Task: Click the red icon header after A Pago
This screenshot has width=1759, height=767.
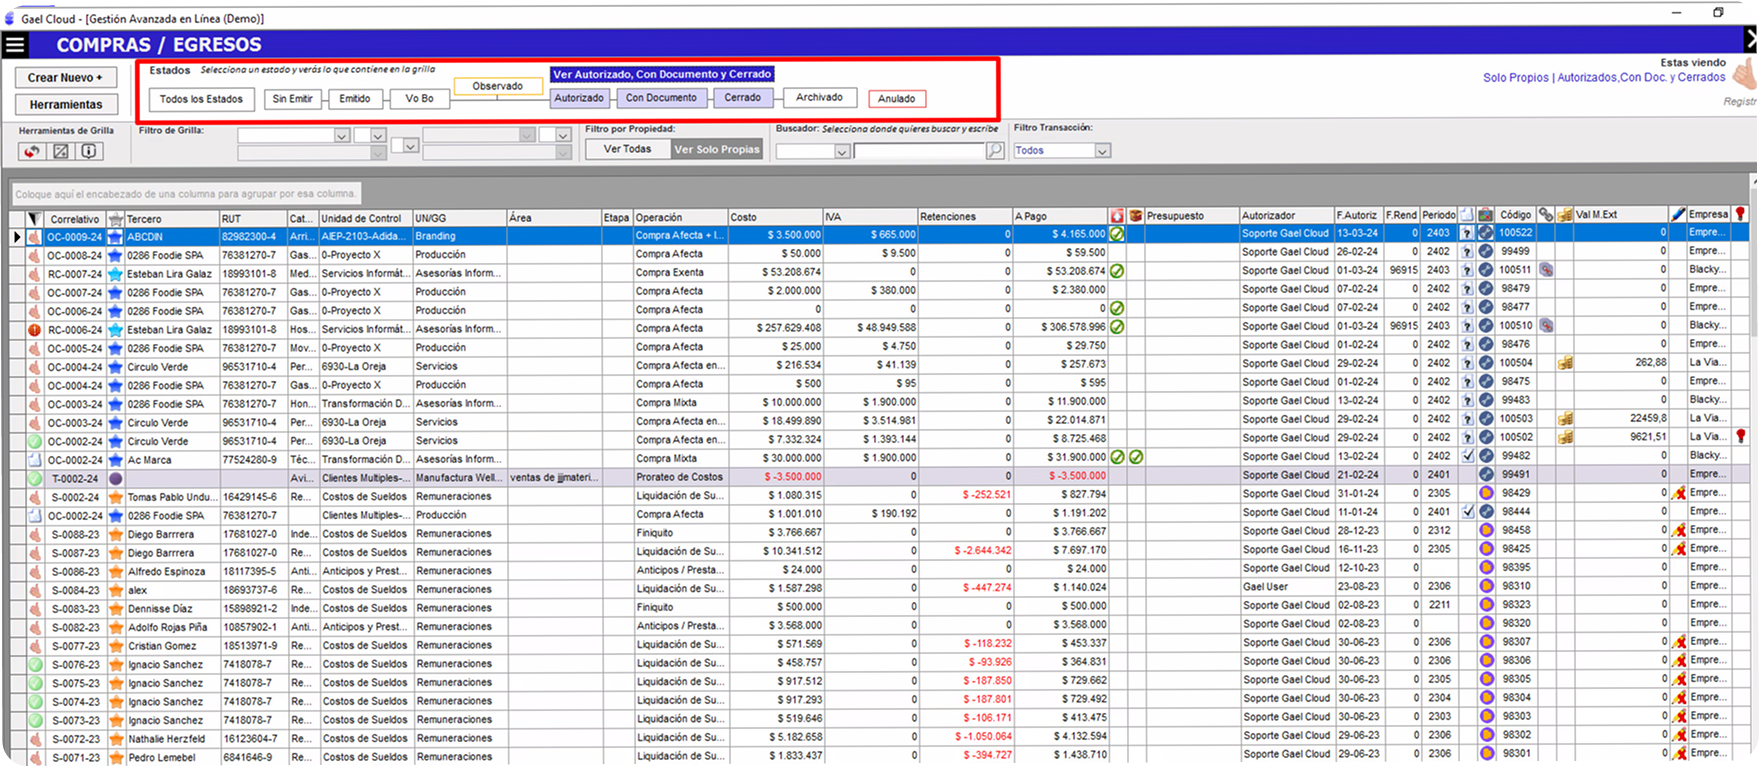Action: [1117, 216]
